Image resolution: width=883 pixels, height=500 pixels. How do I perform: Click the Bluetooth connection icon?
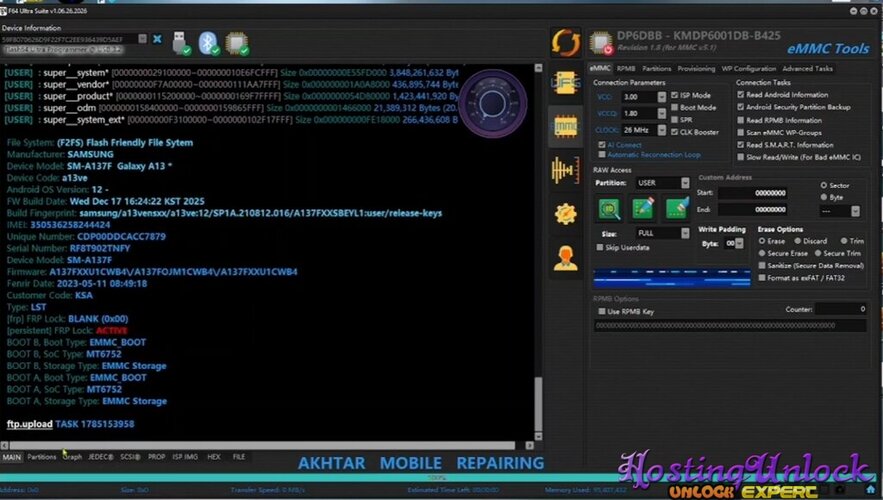[x=208, y=43]
